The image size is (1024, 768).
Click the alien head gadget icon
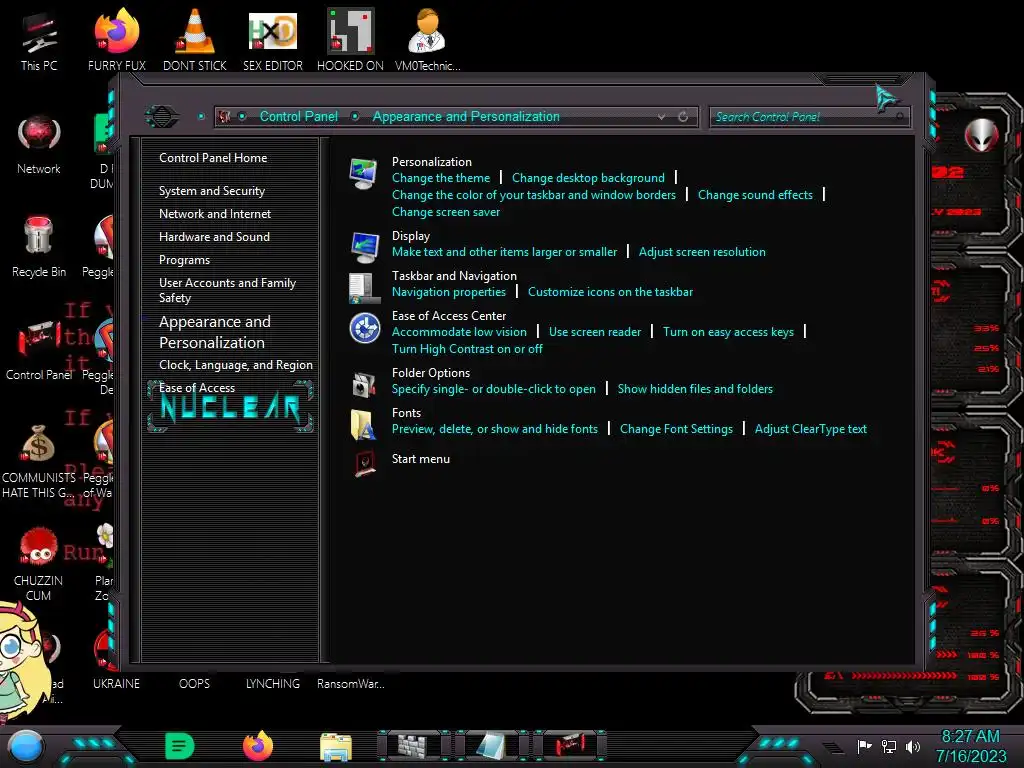tap(981, 135)
